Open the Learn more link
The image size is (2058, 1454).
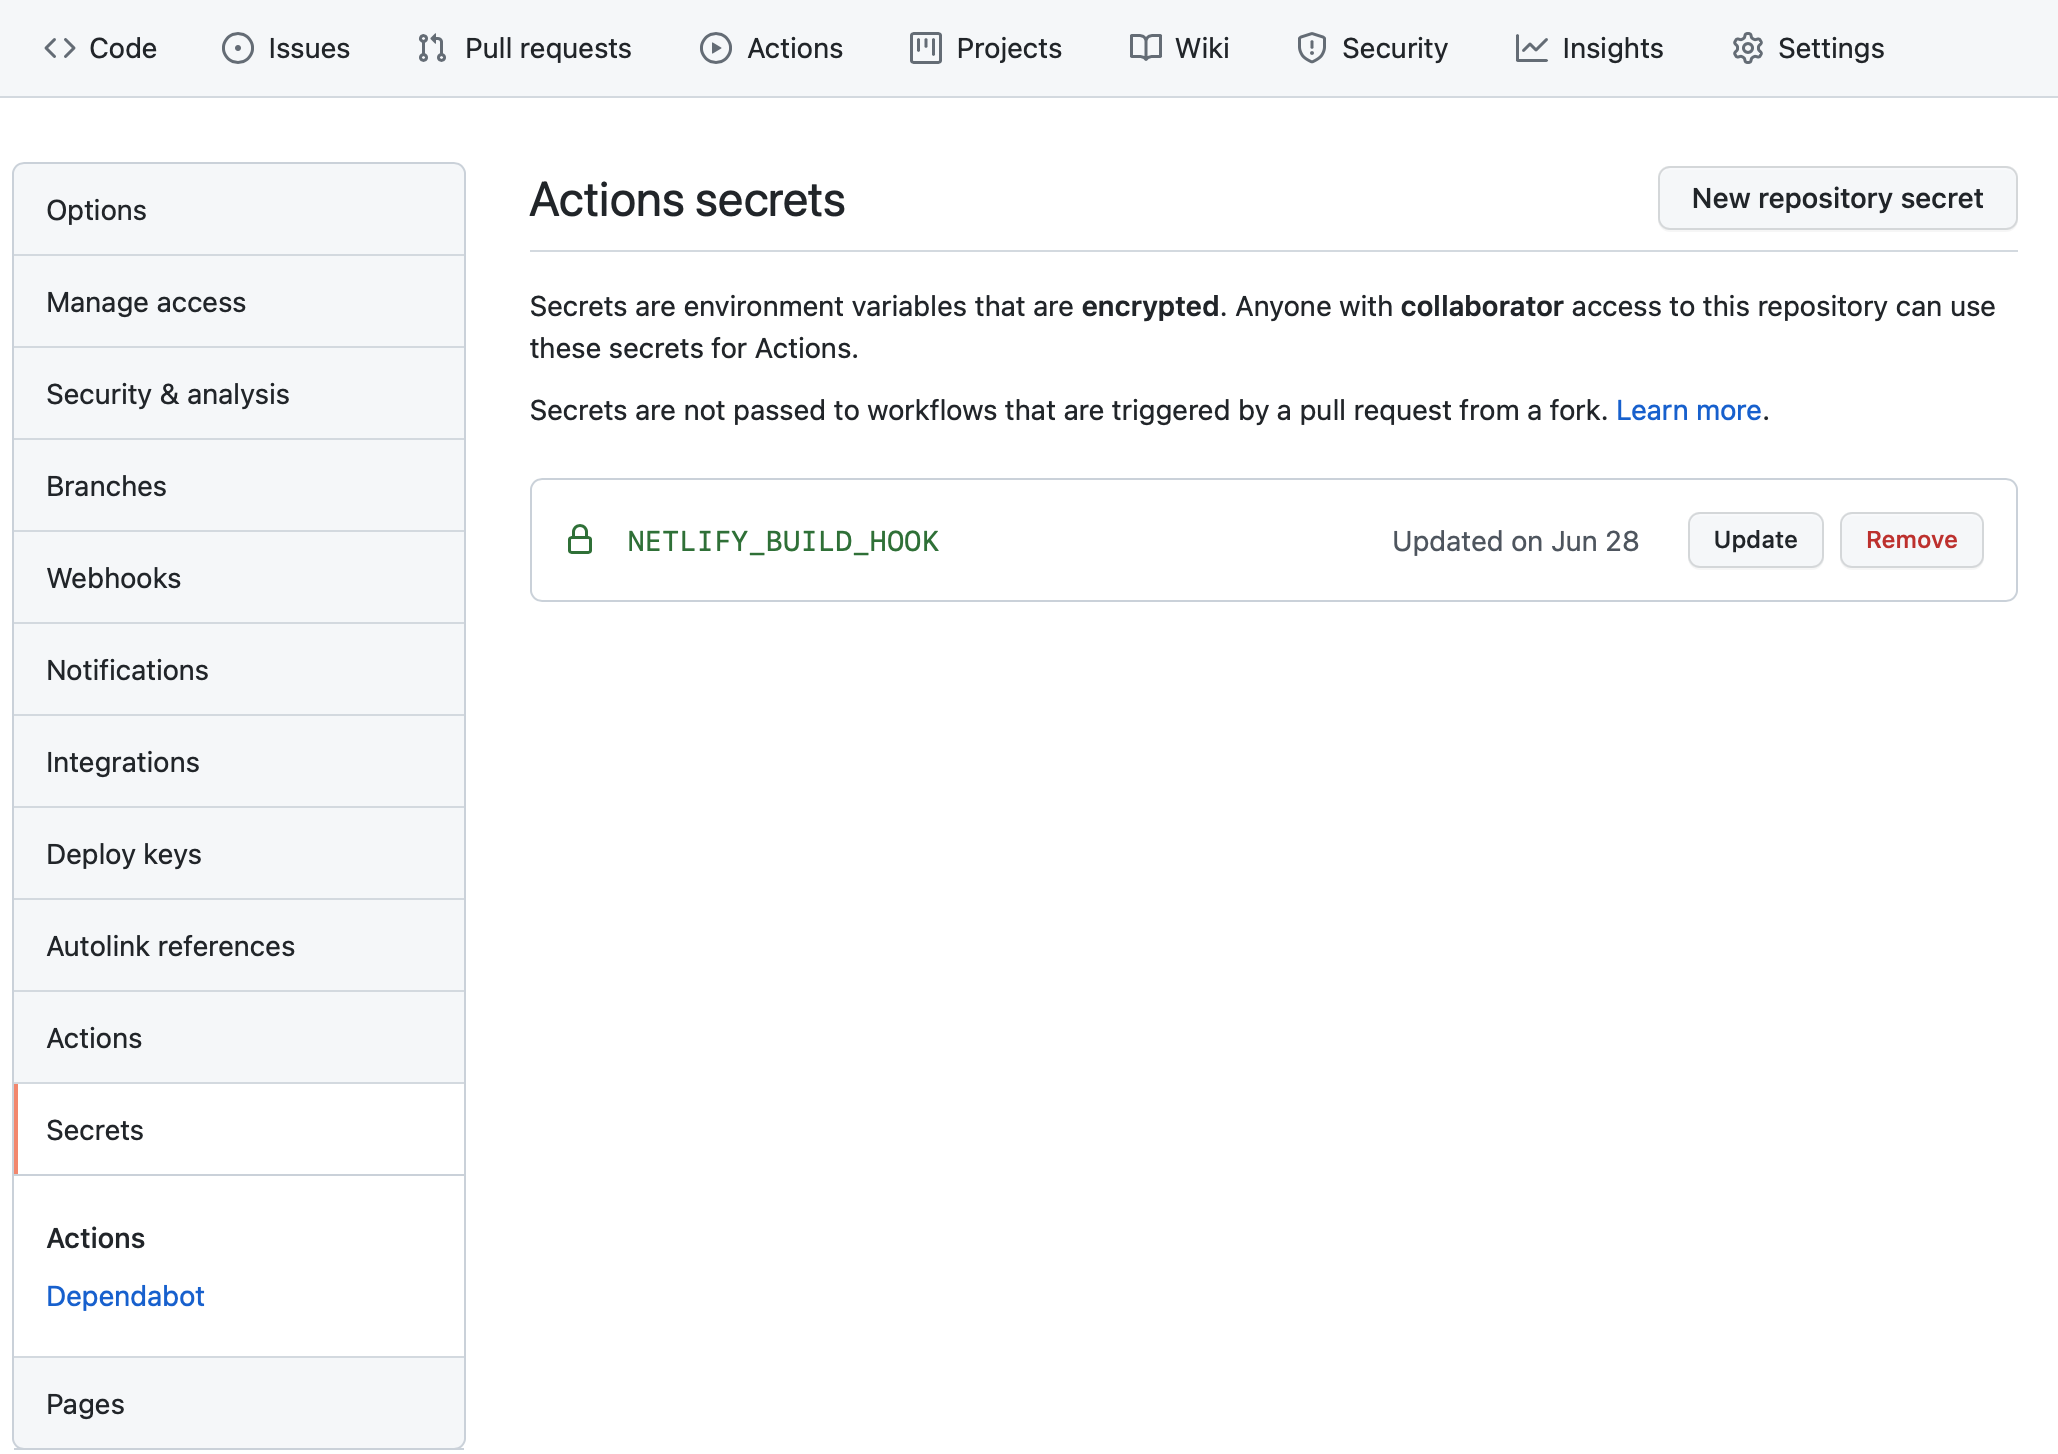click(1688, 409)
